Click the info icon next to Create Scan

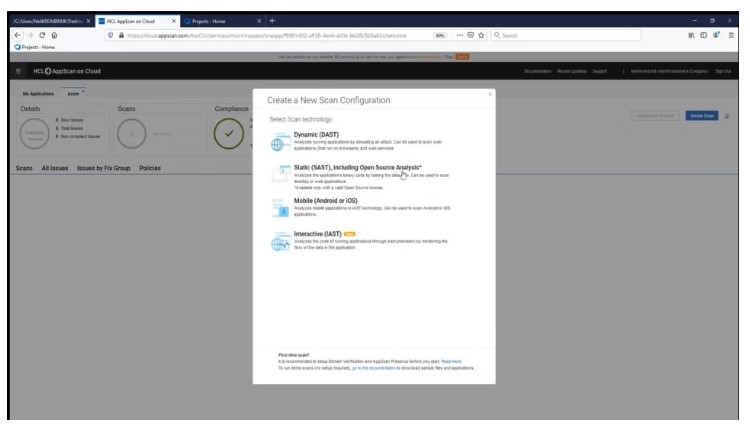point(727,116)
